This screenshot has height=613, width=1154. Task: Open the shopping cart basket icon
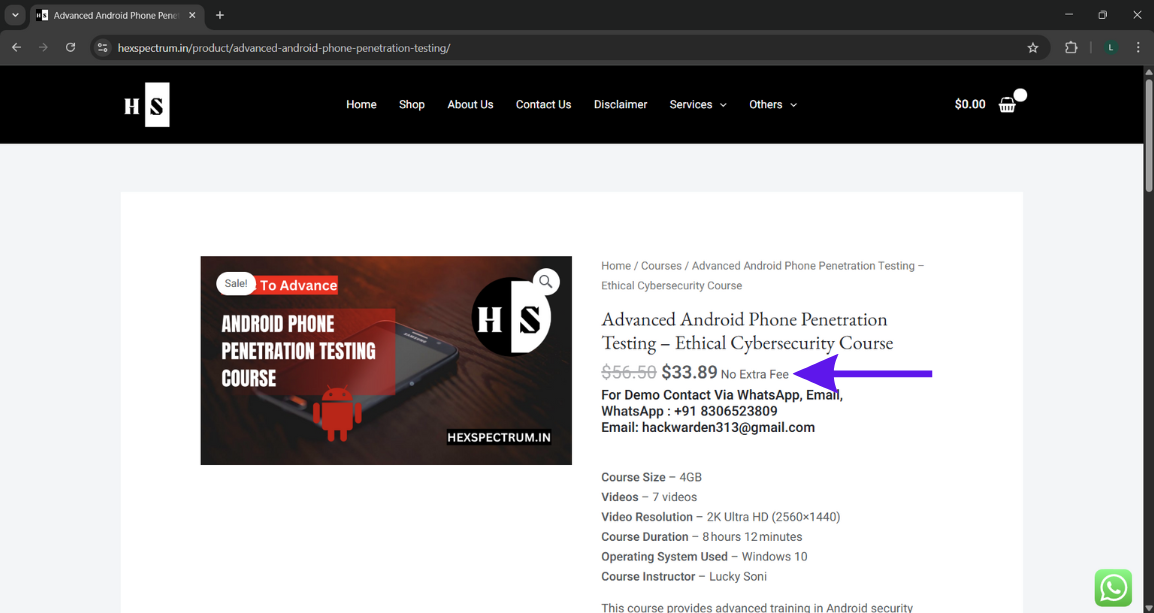tap(1007, 105)
